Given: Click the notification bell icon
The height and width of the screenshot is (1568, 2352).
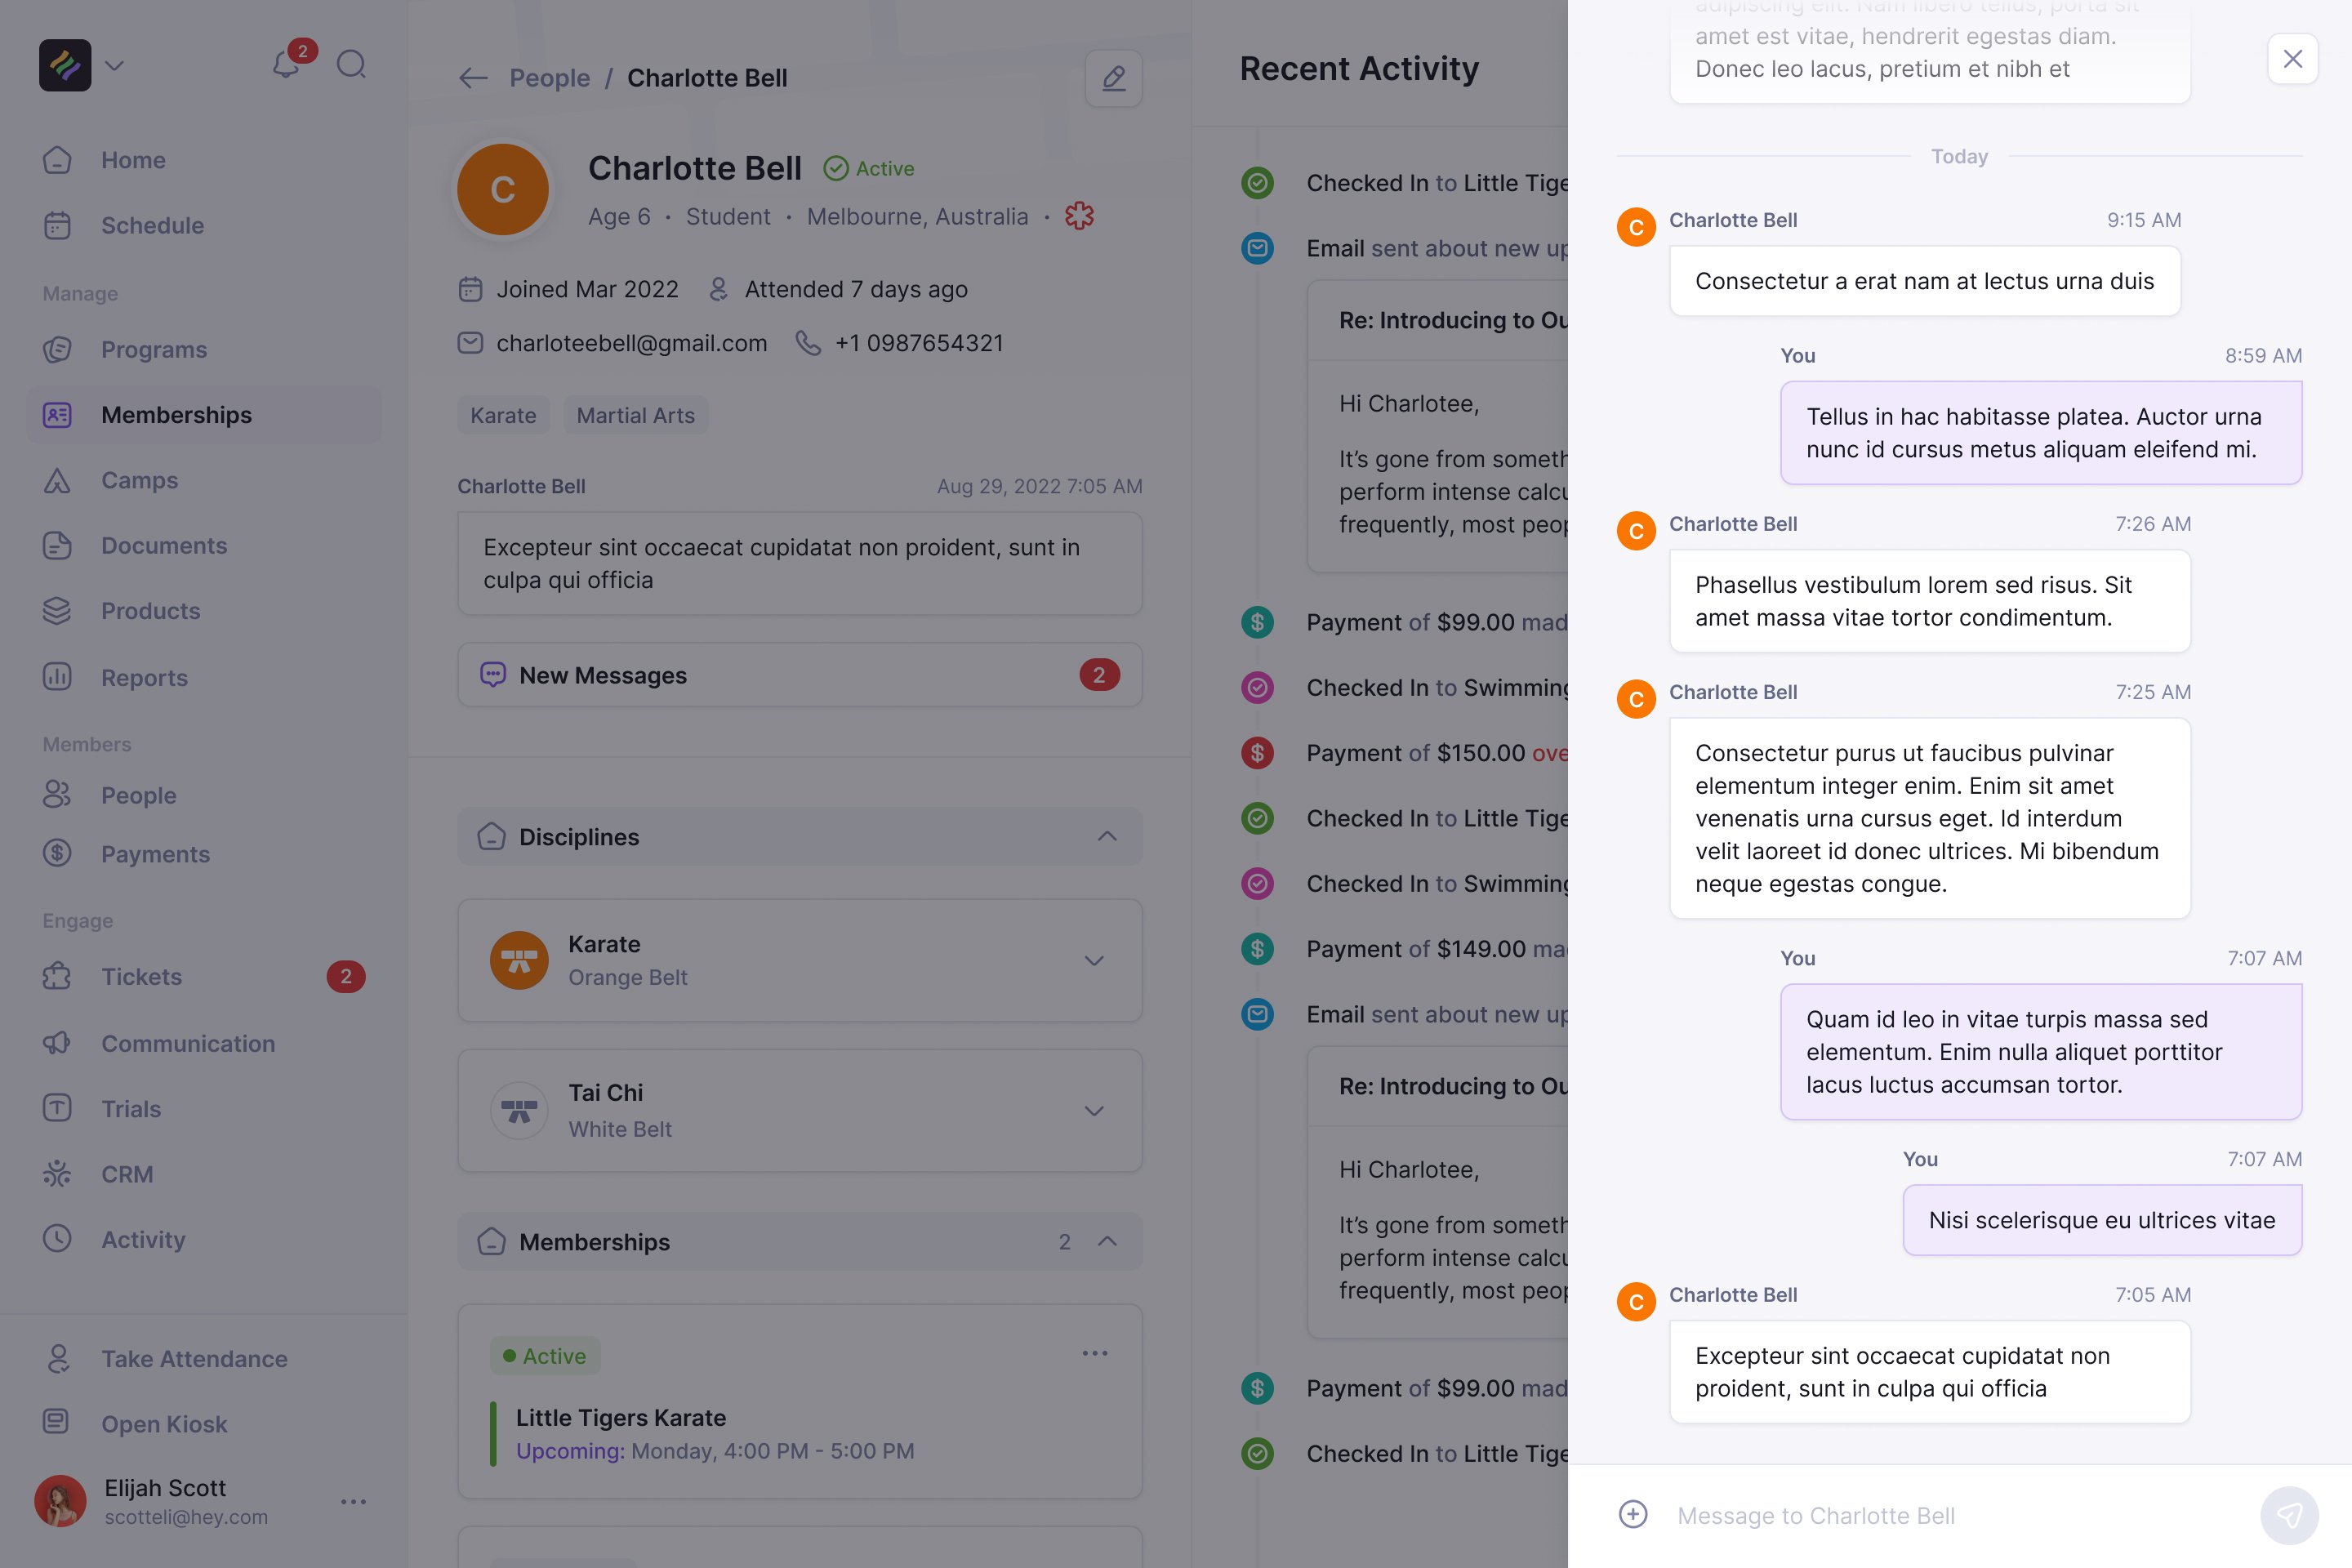Looking at the screenshot, I should point(286,65).
